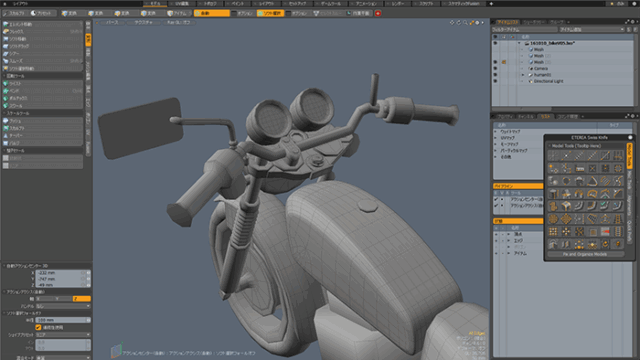Select the プッシュ push tool
640x360 pixels.
pyautogui.click(x=42, y=121)
